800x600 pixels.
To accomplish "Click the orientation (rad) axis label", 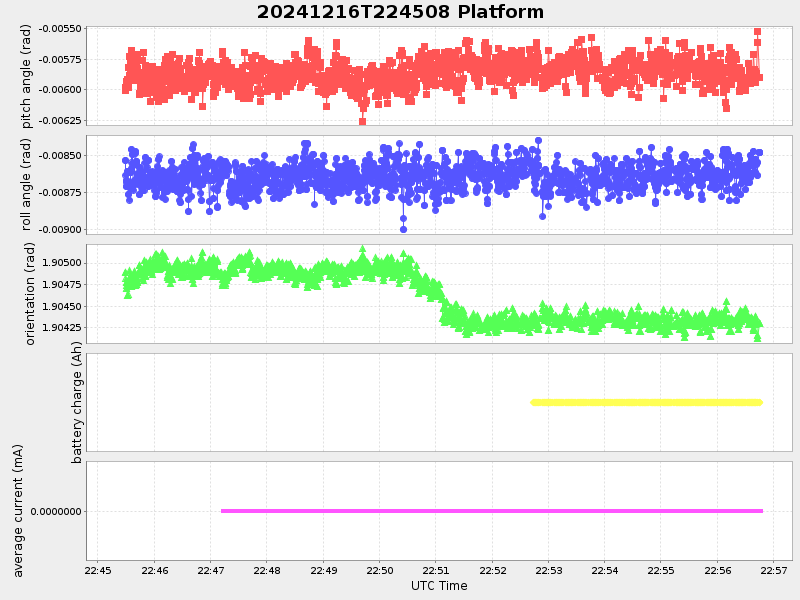I will (x=30, y=294).
